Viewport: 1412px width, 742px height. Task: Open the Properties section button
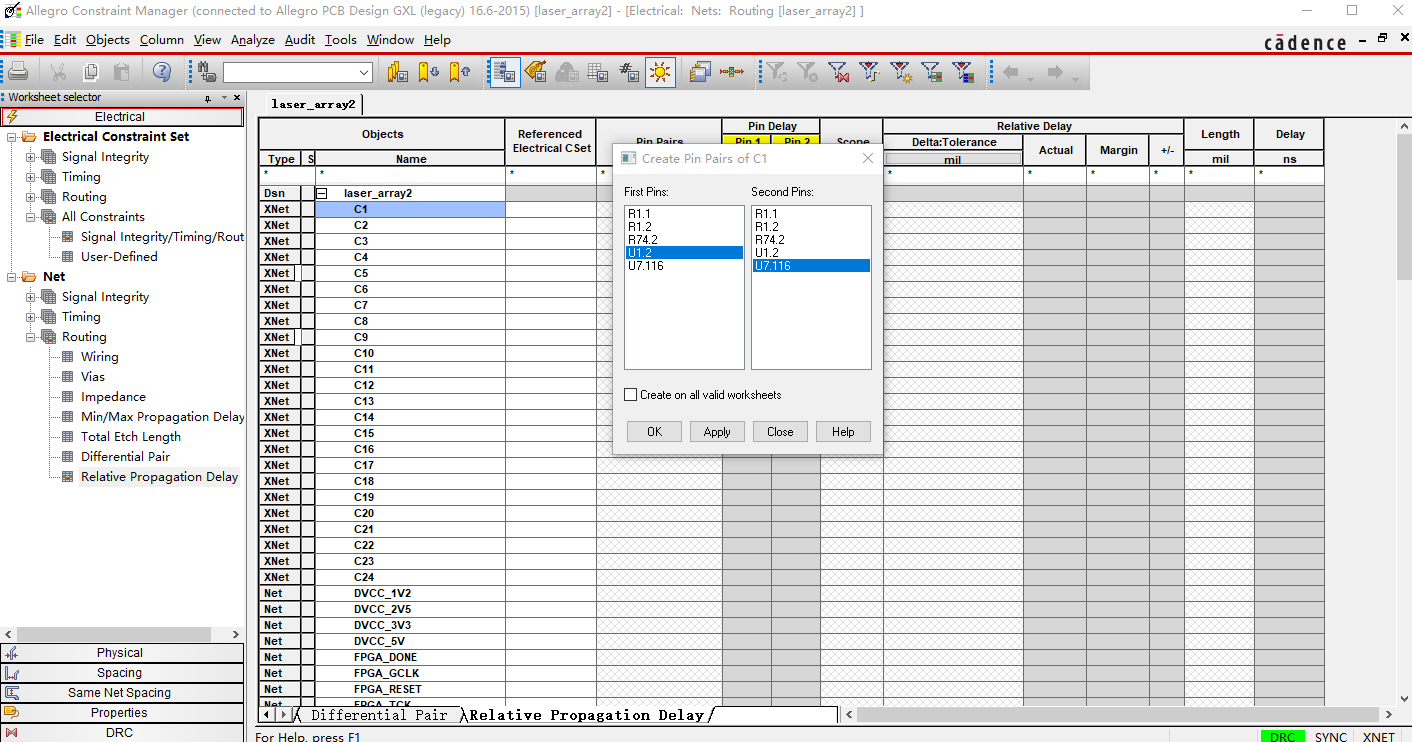(x=121, y=713)
